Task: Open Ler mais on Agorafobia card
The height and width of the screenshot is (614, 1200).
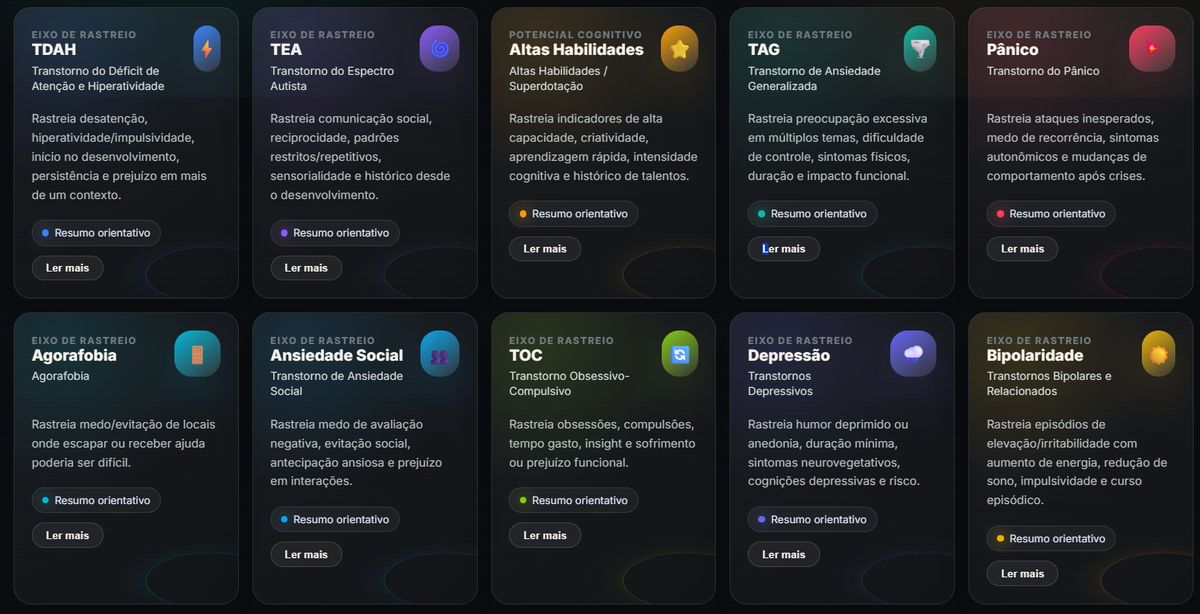Action: (x=67, y=535)
